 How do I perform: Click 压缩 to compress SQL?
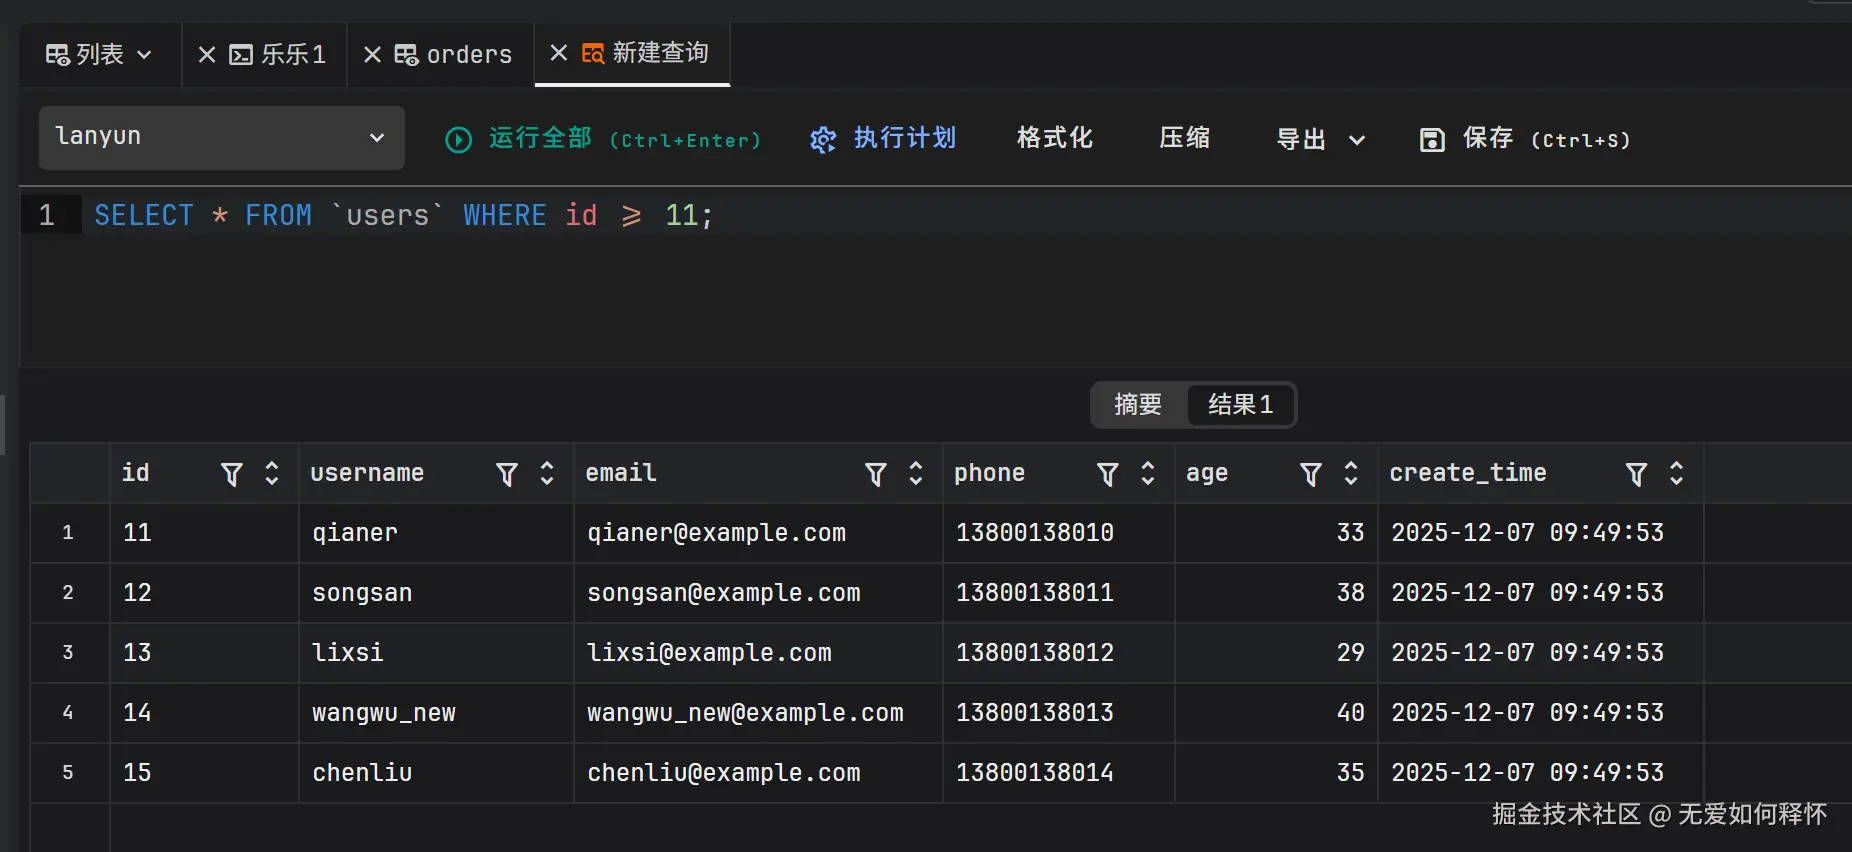[1184, 138]
